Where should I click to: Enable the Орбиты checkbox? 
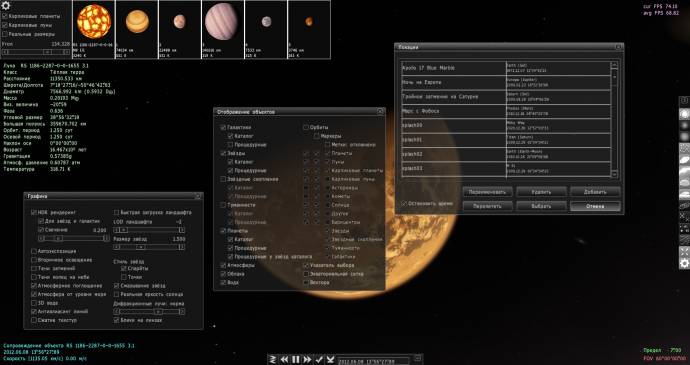(306, 127)
